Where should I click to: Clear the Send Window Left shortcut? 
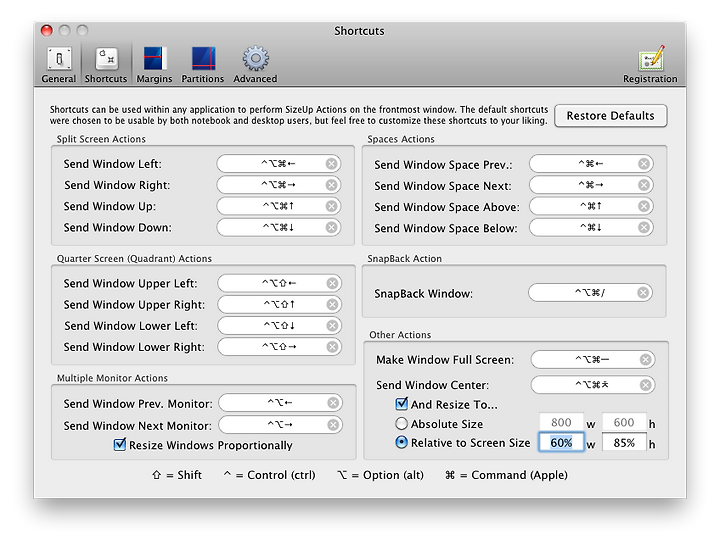(332, 164)
